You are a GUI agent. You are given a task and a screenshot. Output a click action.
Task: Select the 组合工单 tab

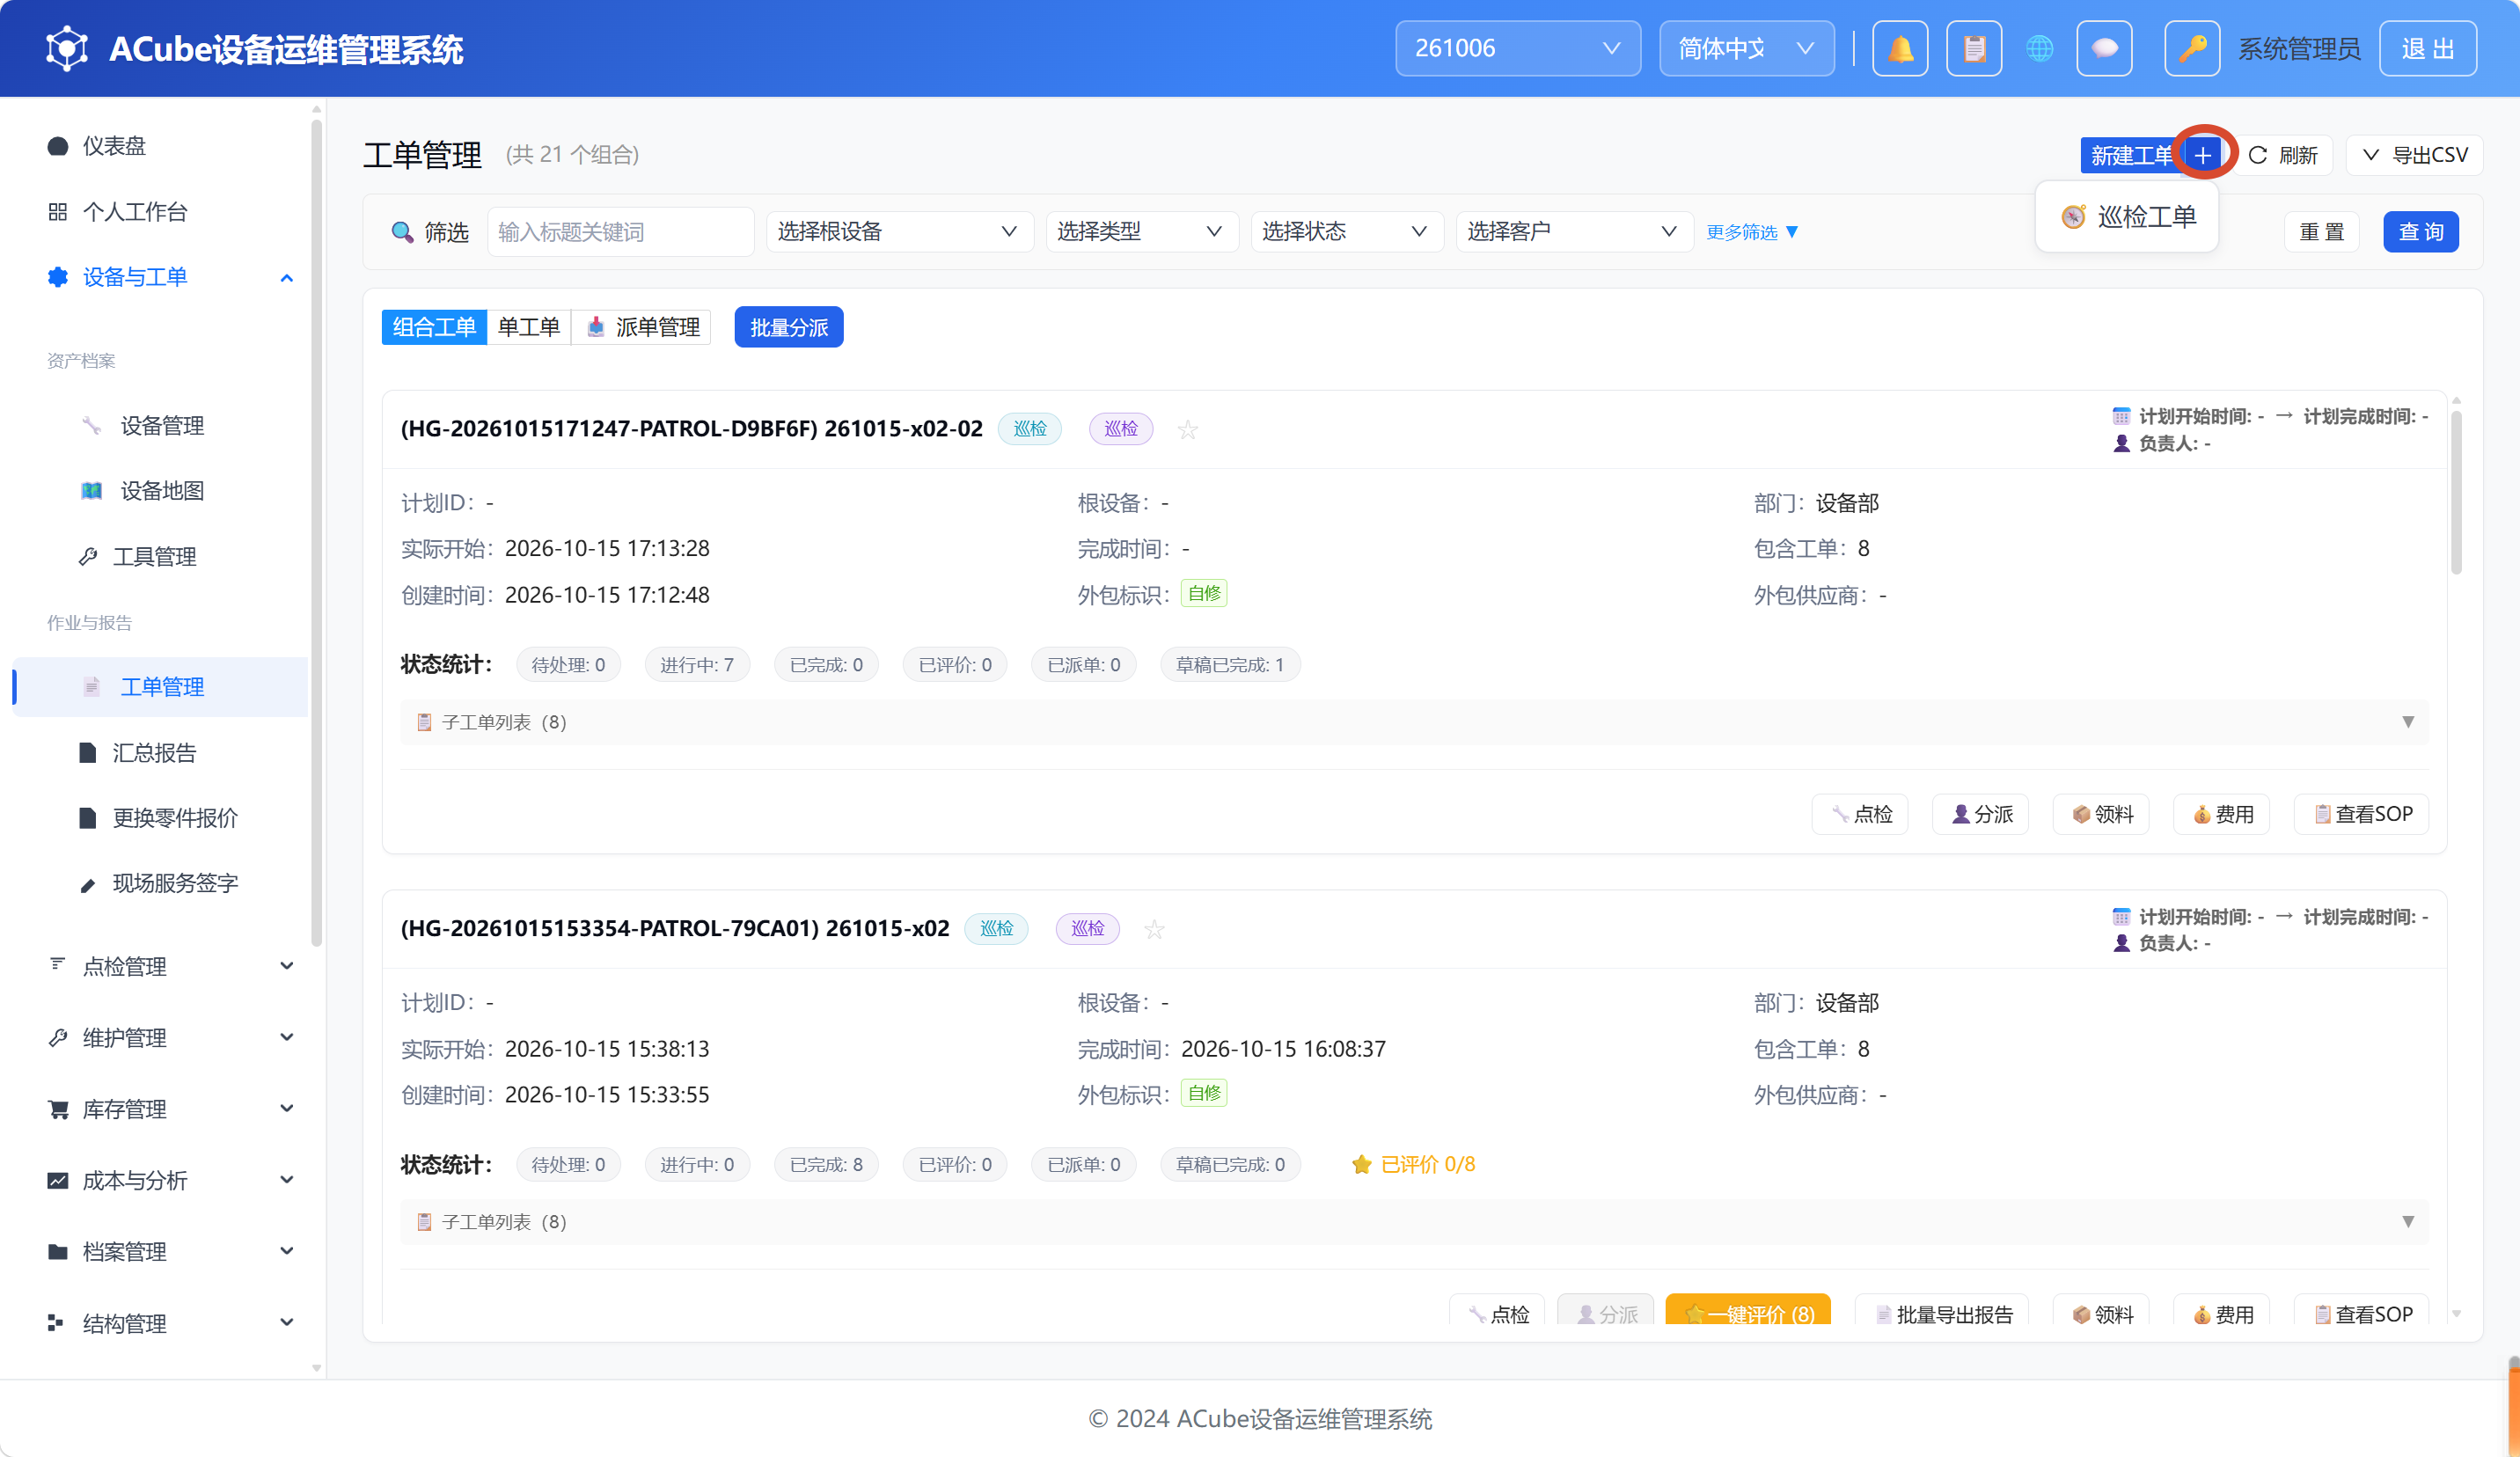pos(434,327)
